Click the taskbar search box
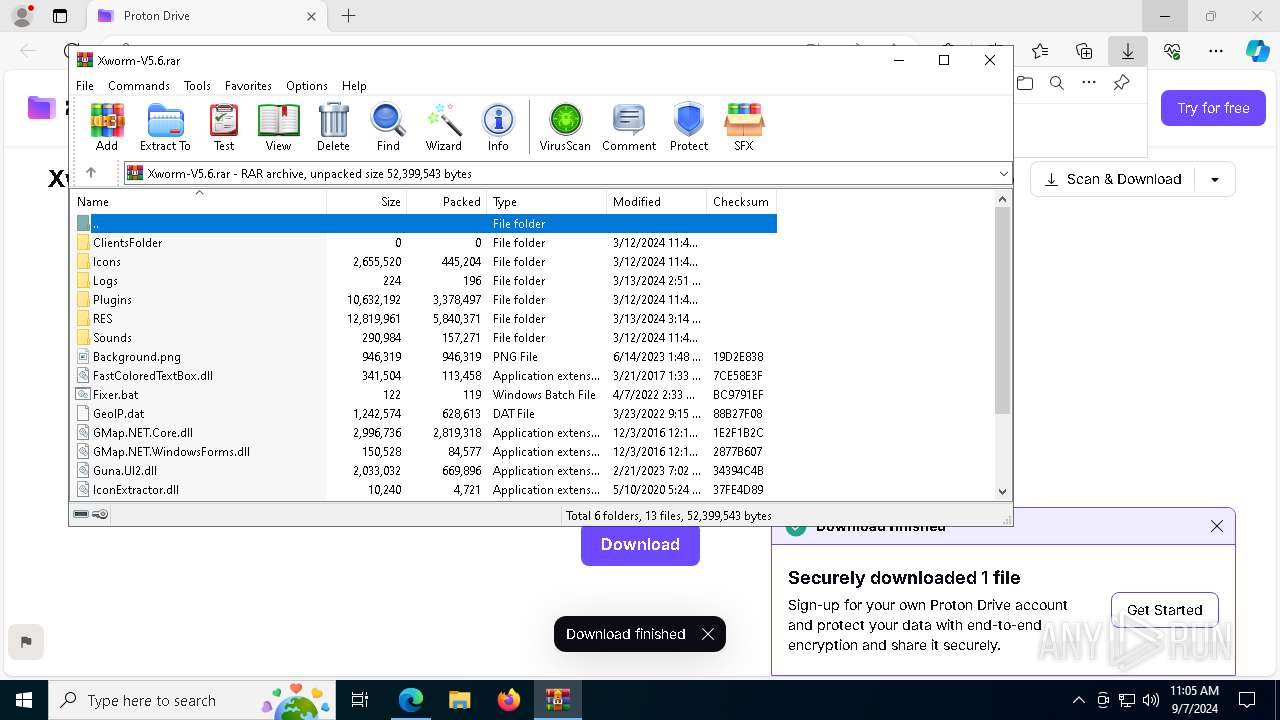1280x720 pixels. point(193,700)
